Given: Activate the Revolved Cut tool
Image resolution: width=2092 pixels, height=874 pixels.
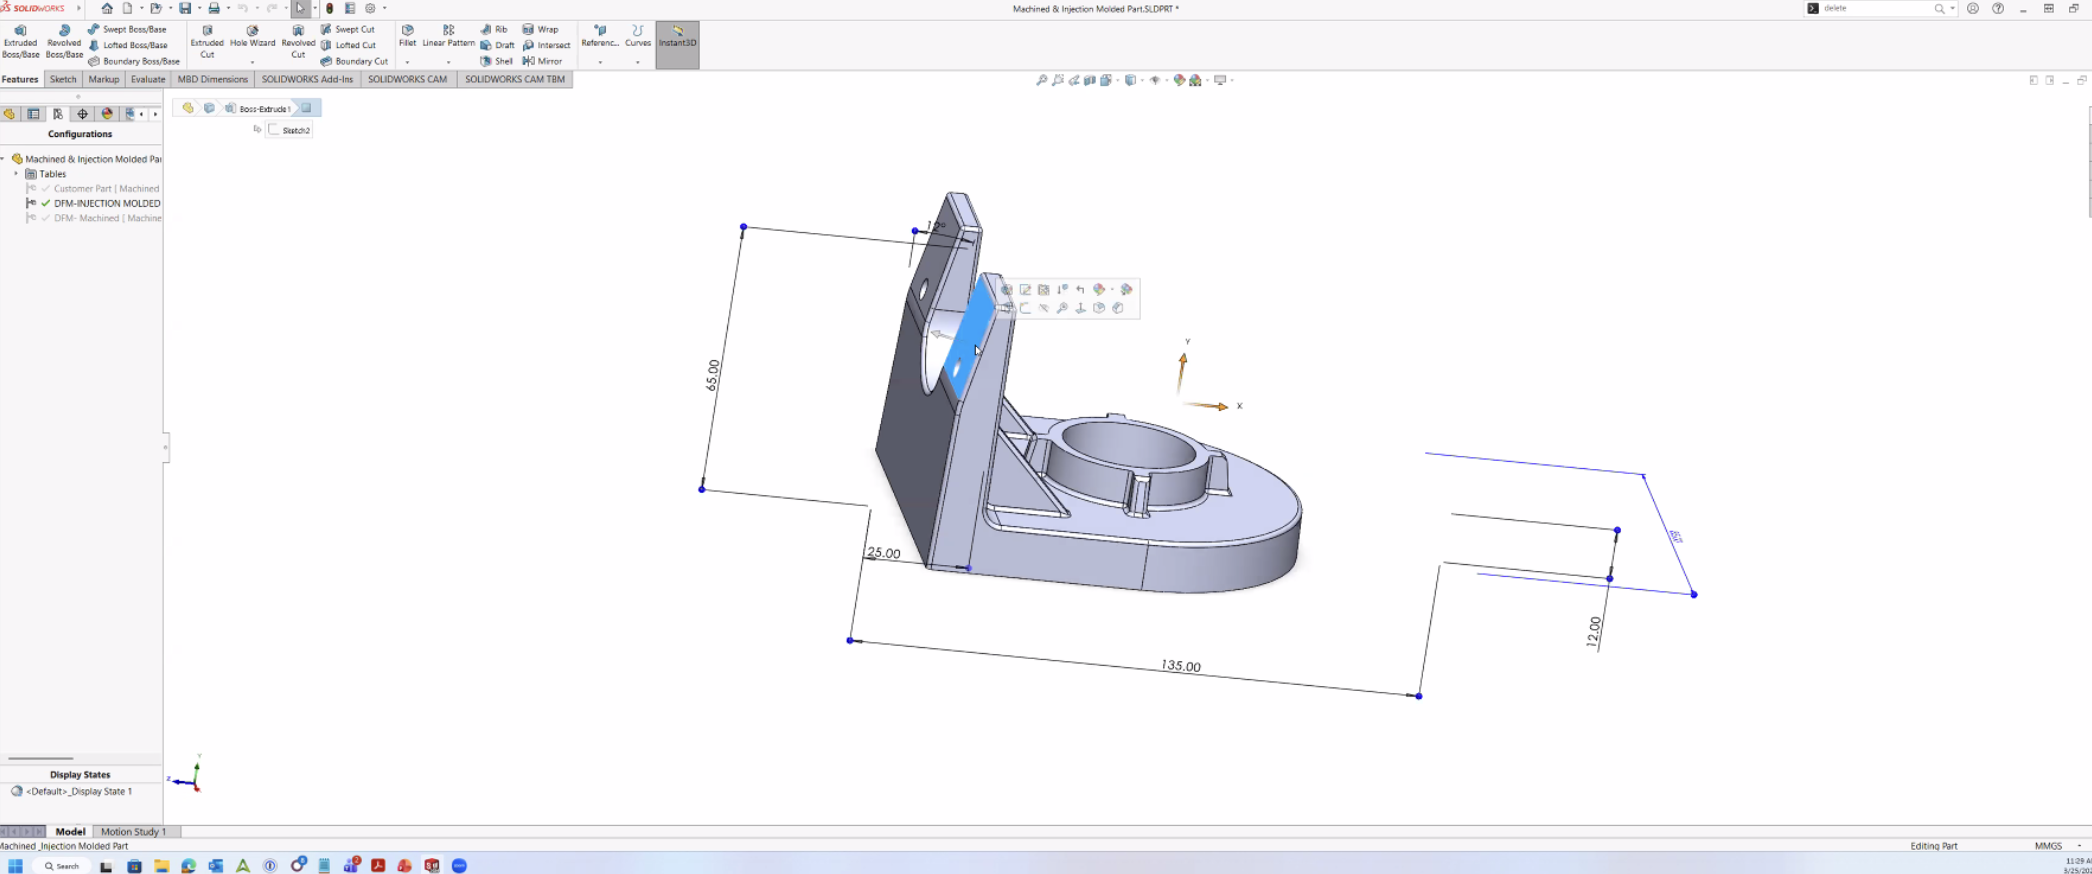Looking at the screenshot, I should [298, 42].
